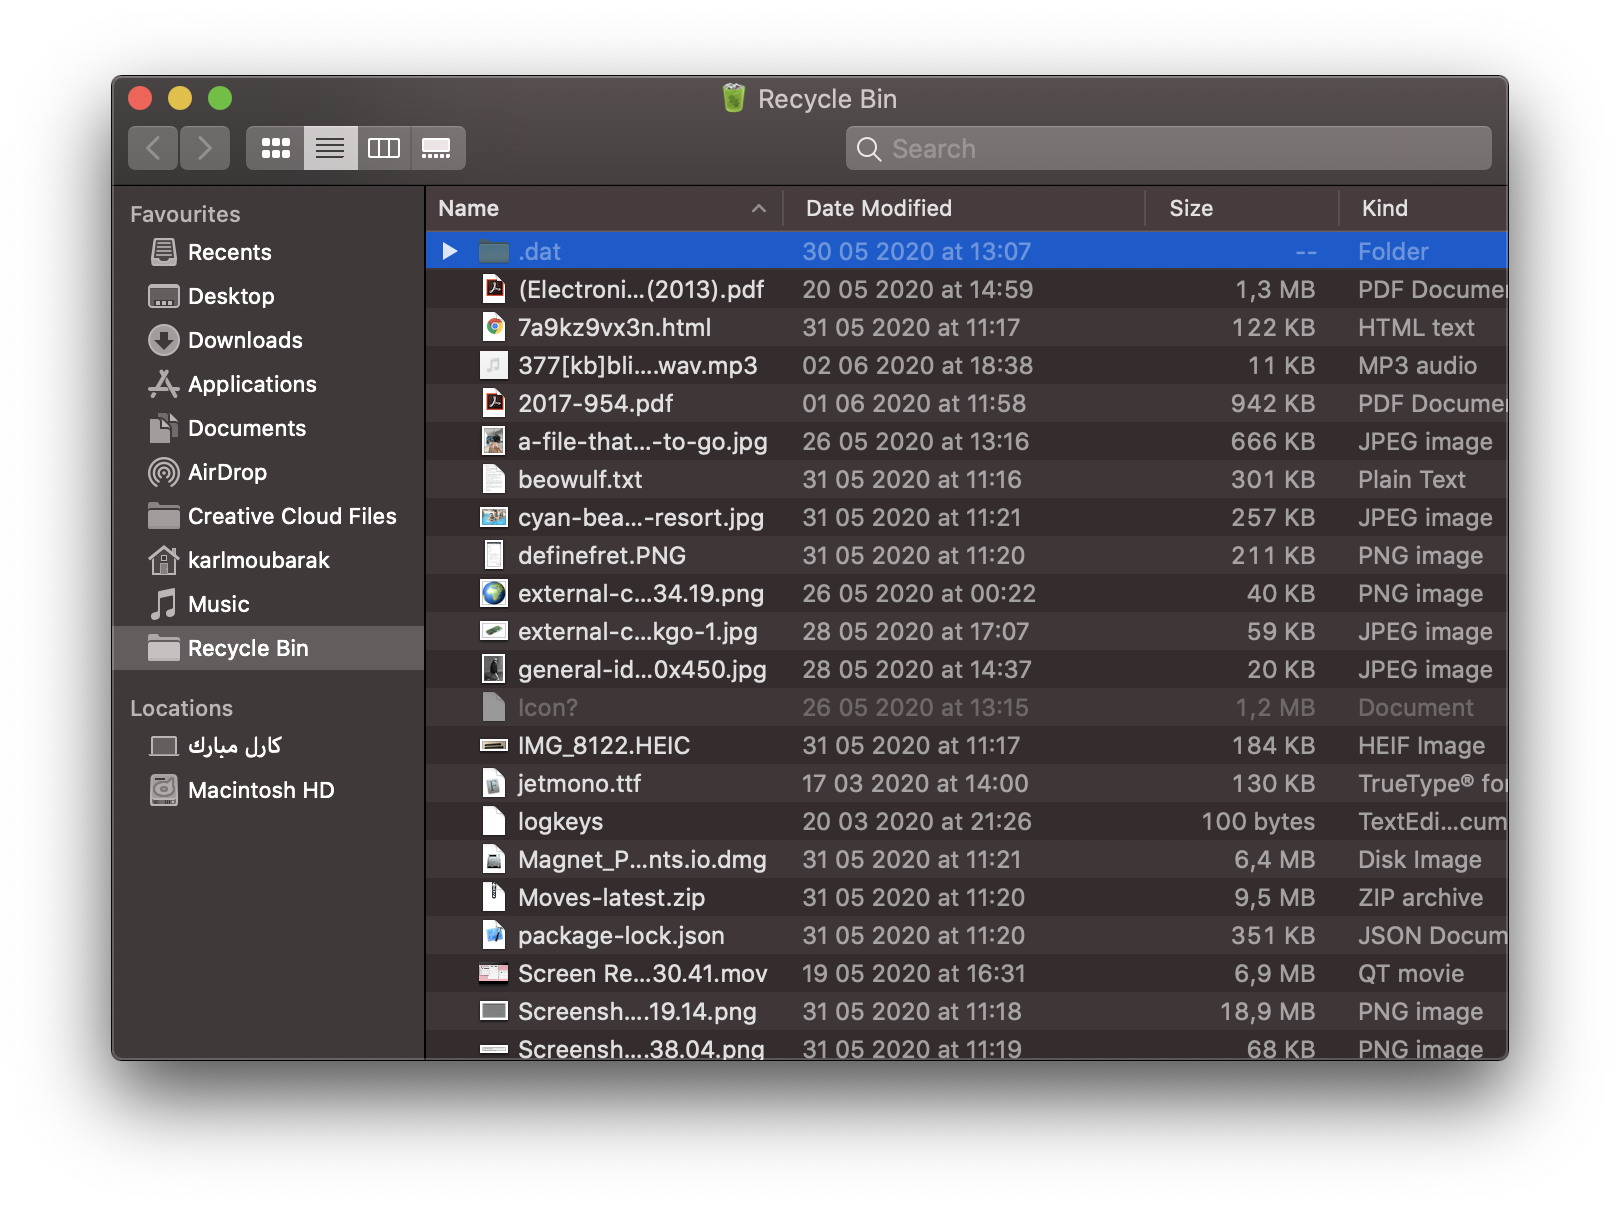This screenshot has height=1208, width=1620.
Task: Click the font icon of jetmono.ttf
Action: pyautogui.click(x=494, y=783)
